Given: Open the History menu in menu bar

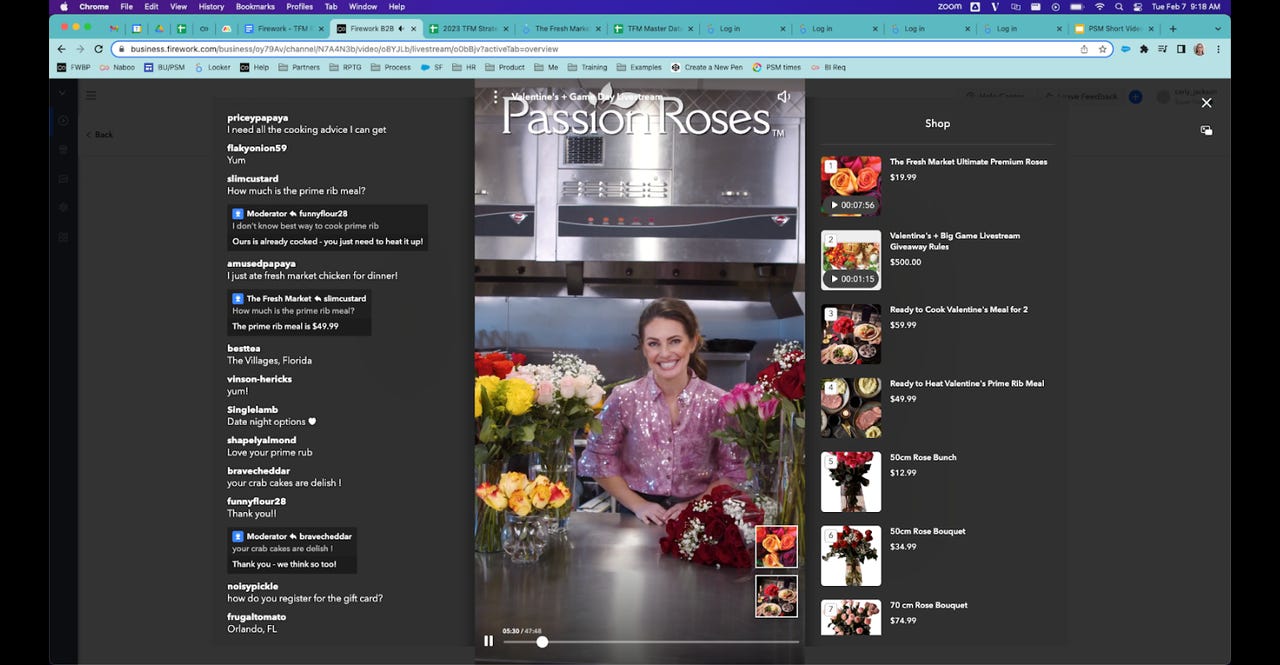Looking at the screenshot, I should click(x=211, y=7).
